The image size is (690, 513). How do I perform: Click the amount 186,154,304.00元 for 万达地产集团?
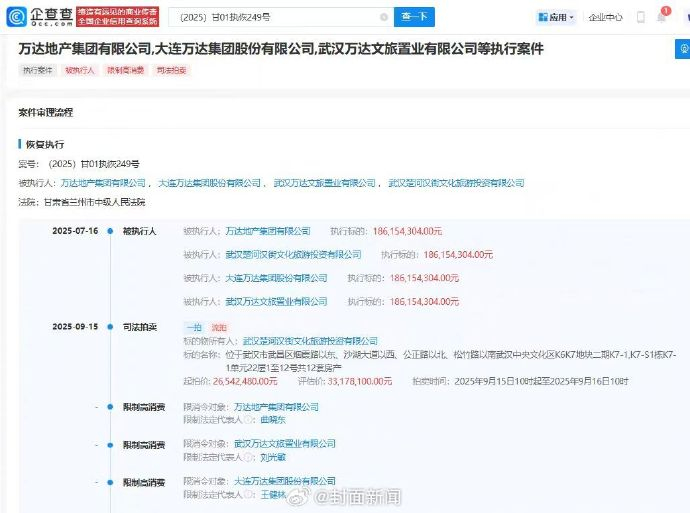(407, 231)
